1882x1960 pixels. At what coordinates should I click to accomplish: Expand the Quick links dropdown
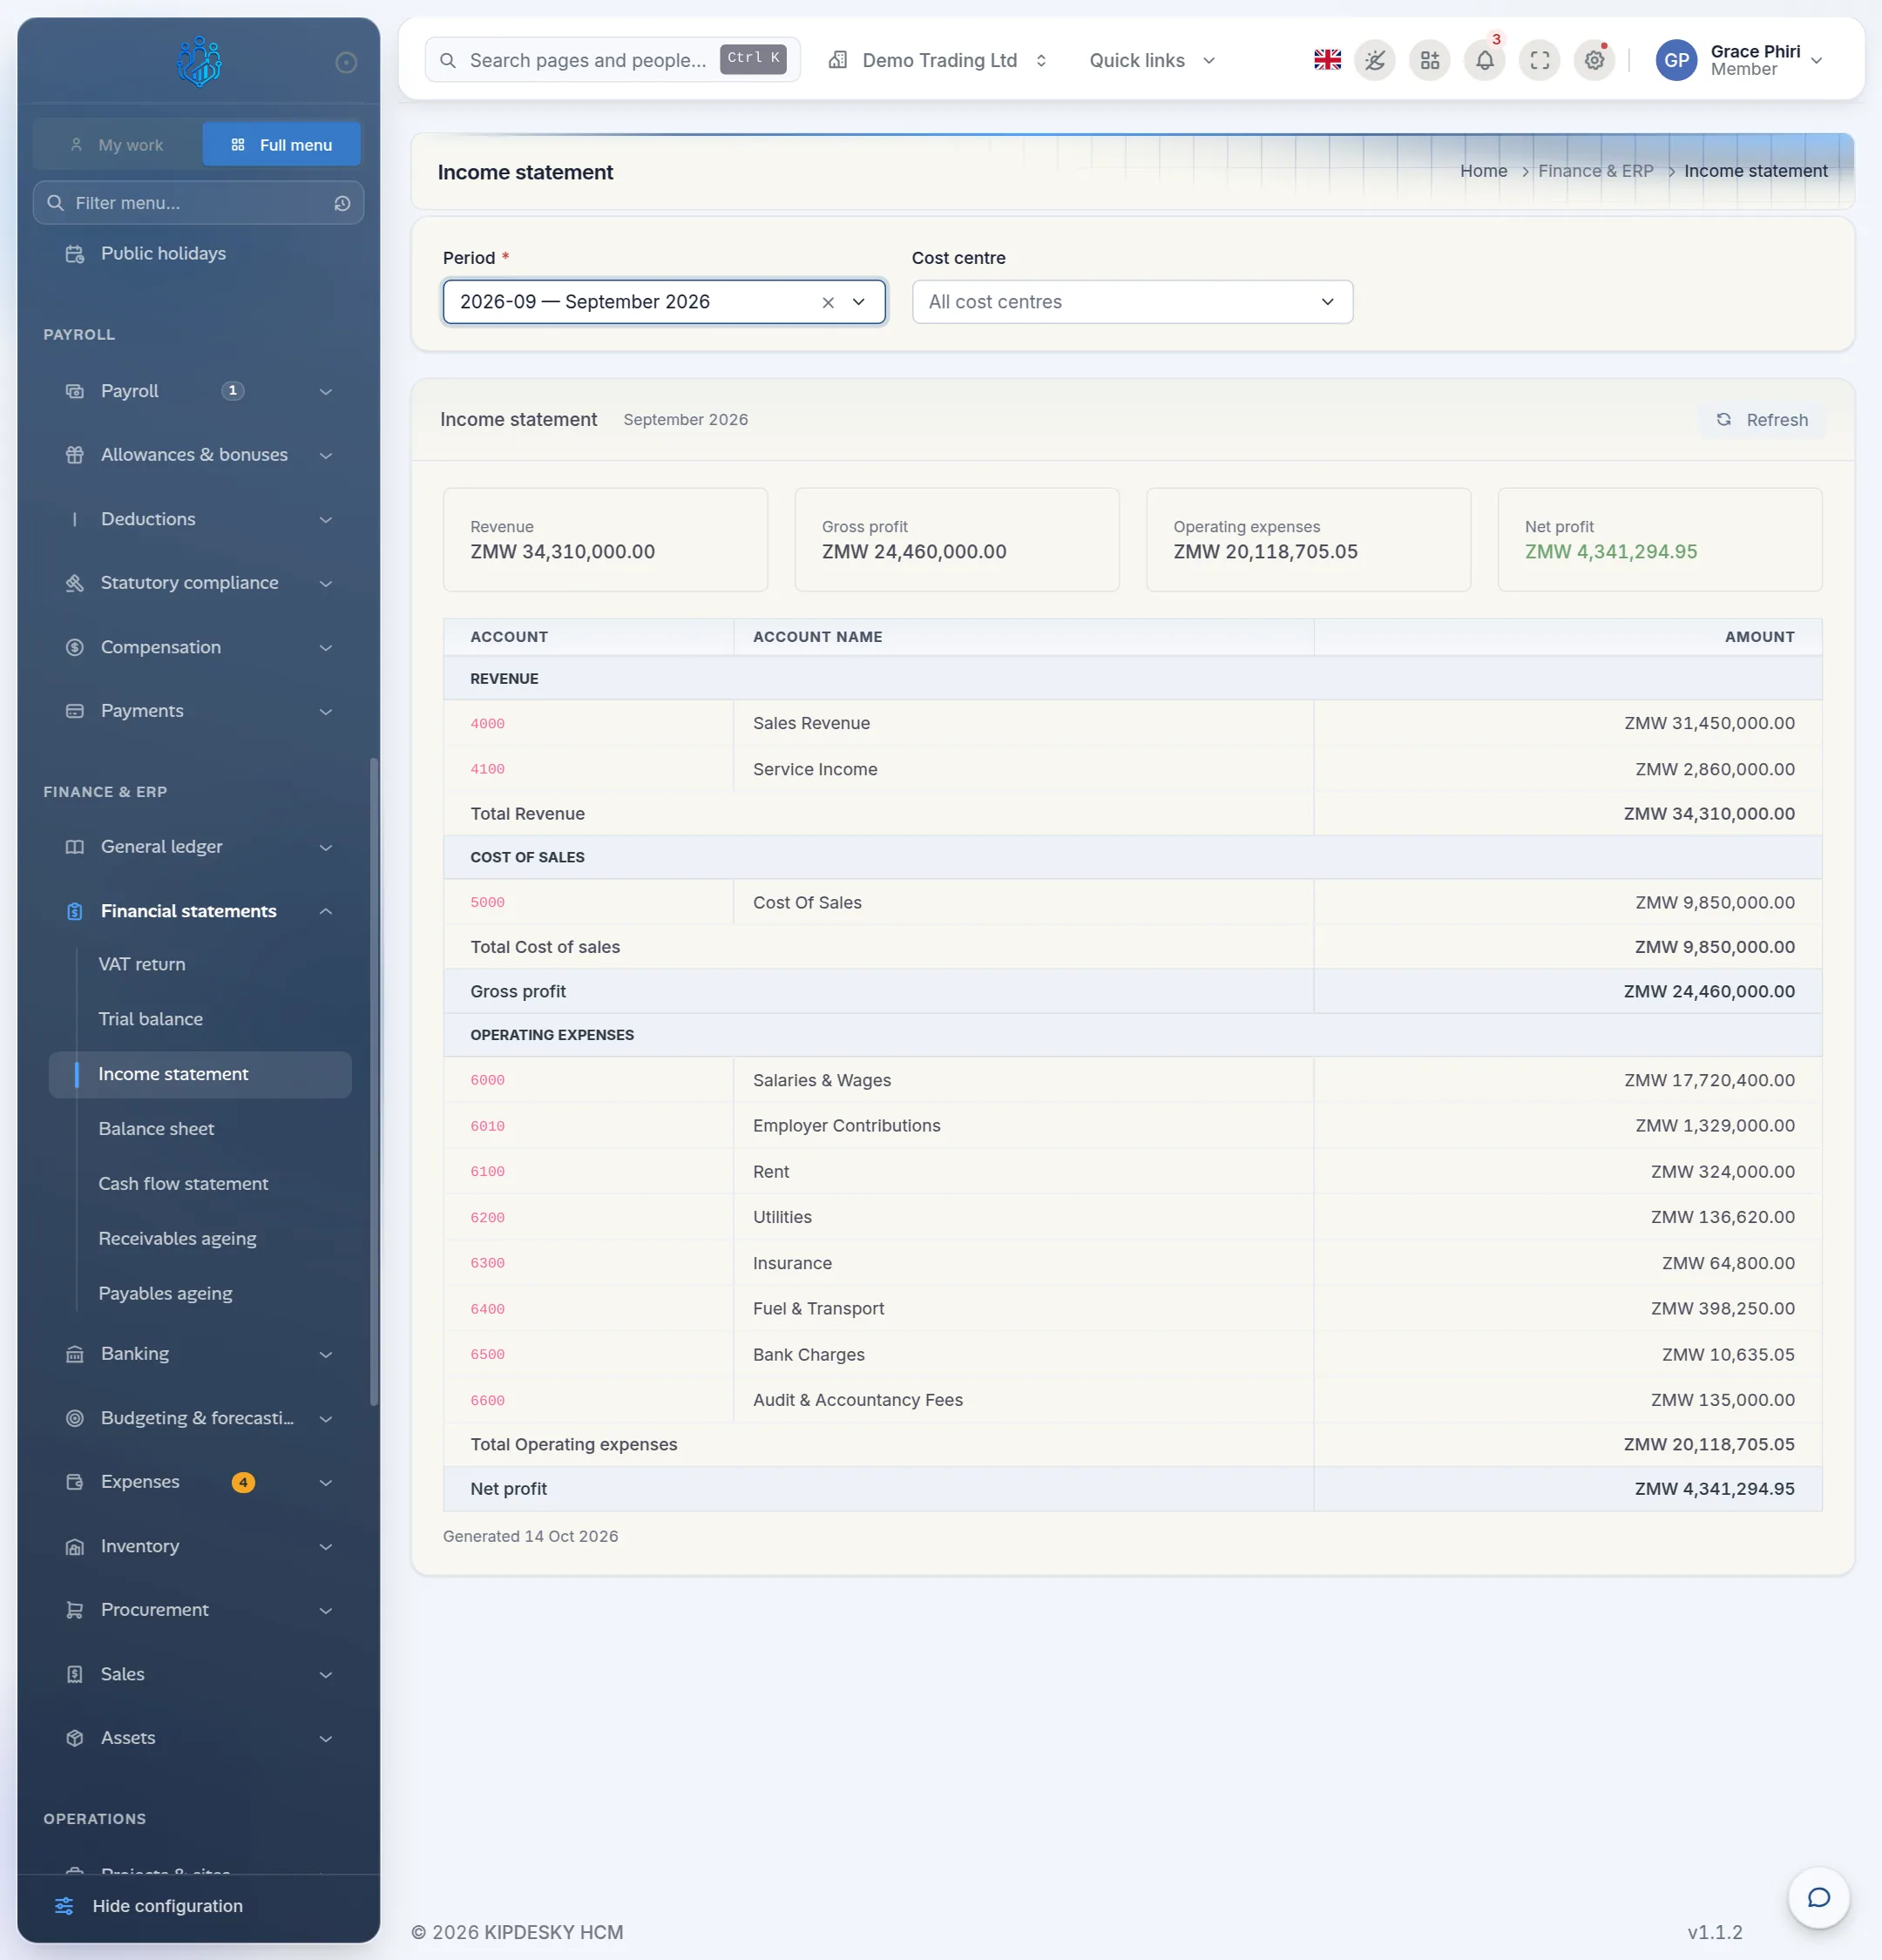pyautogui.click(x=1152, y=60)
